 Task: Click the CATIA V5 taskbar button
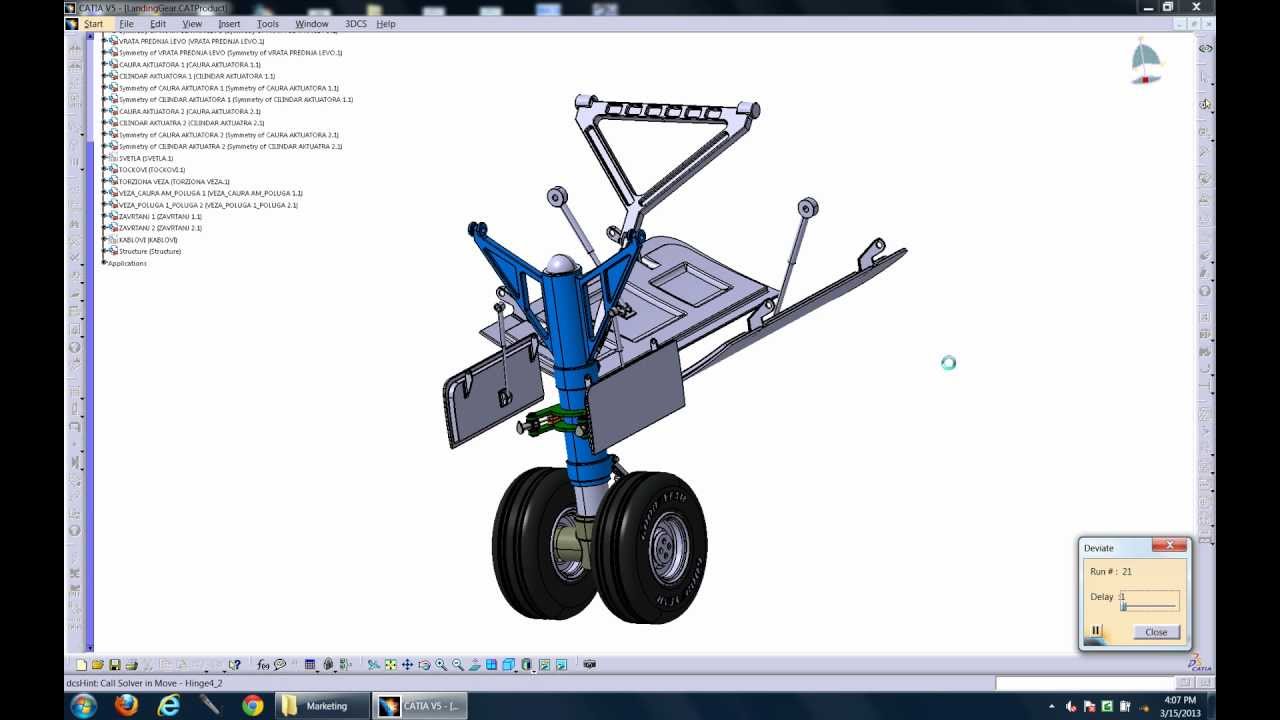[421, 706]
